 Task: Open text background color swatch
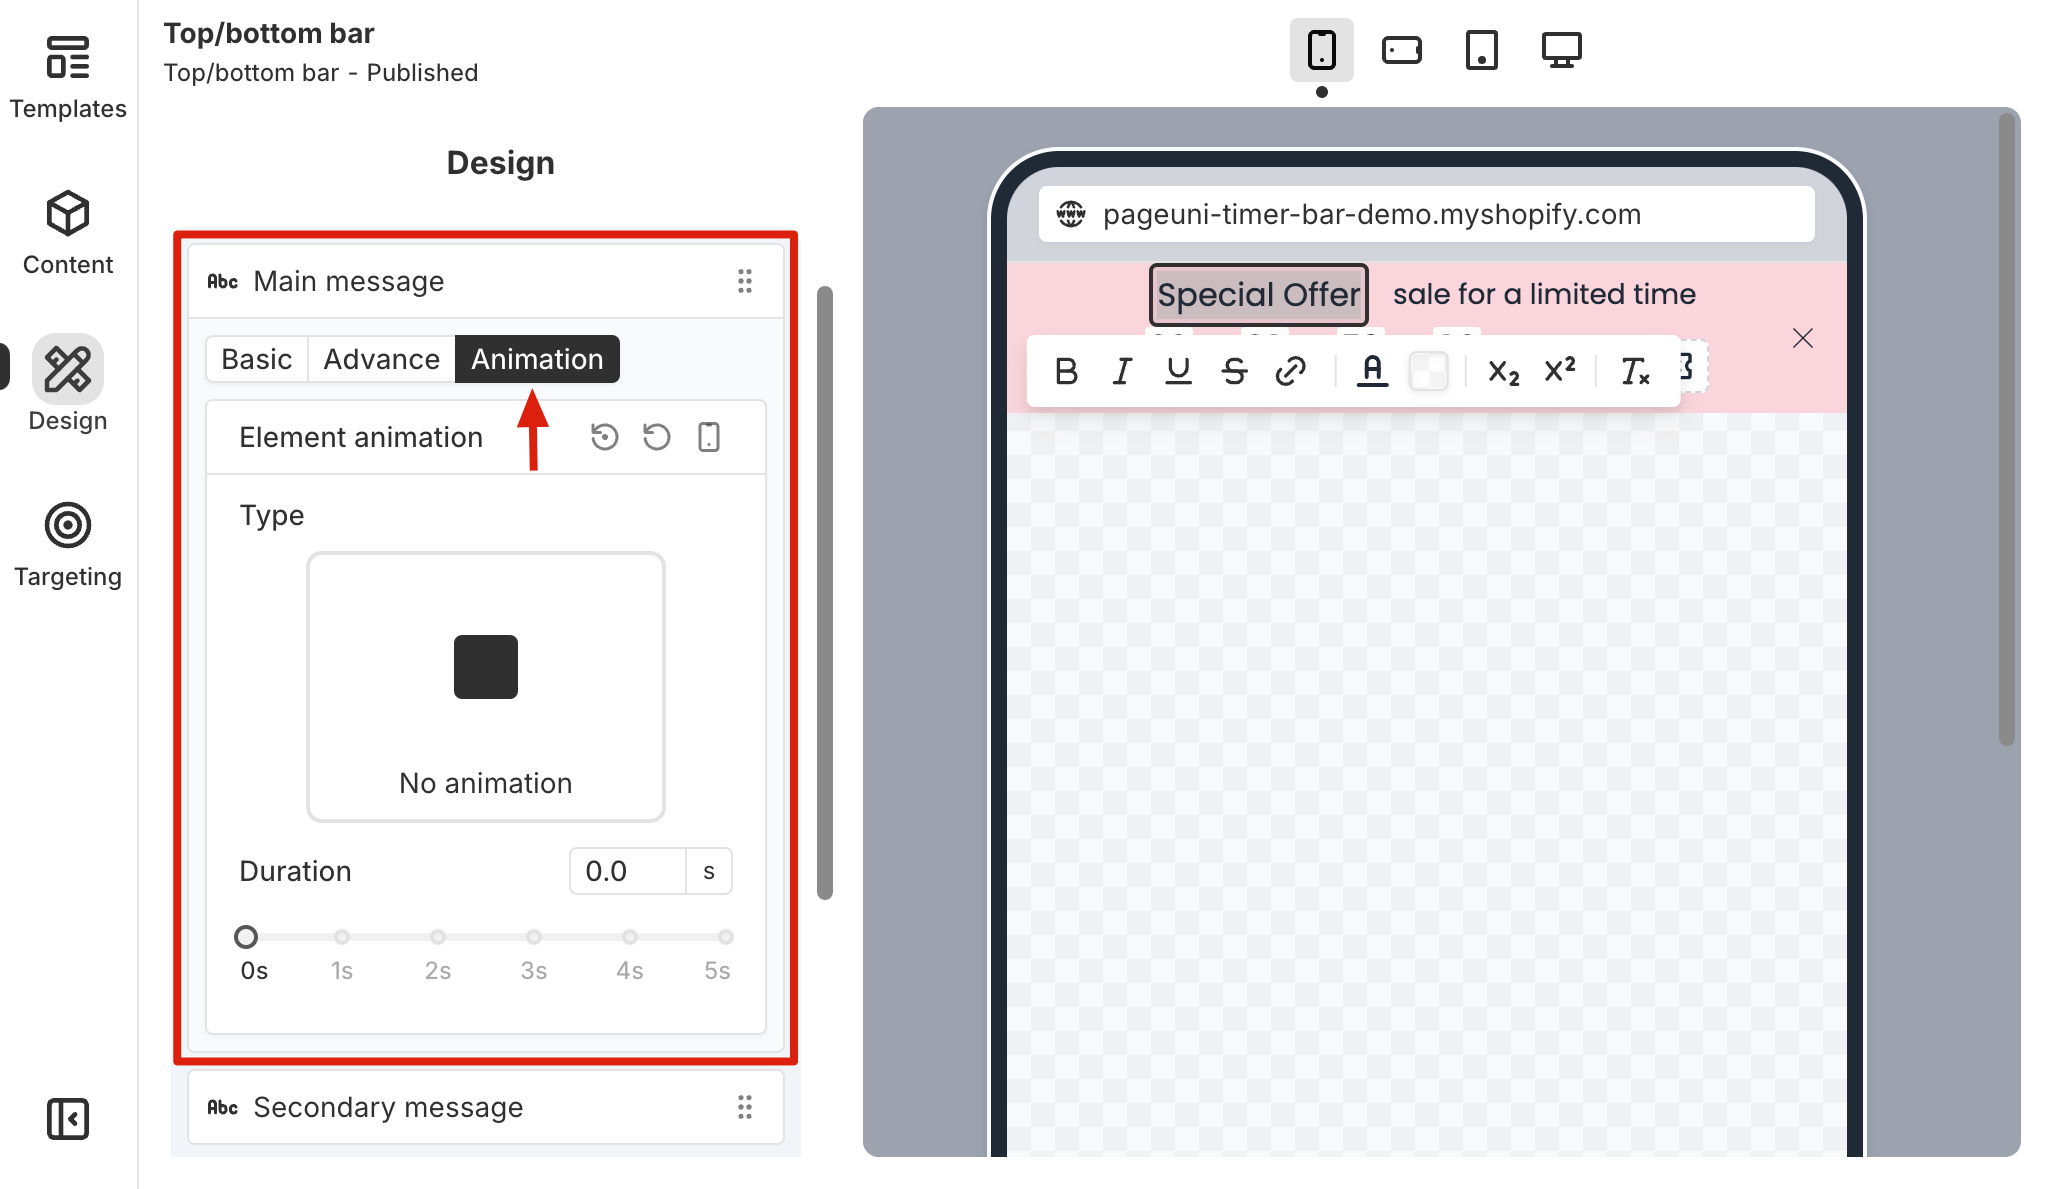(1428, 371)
